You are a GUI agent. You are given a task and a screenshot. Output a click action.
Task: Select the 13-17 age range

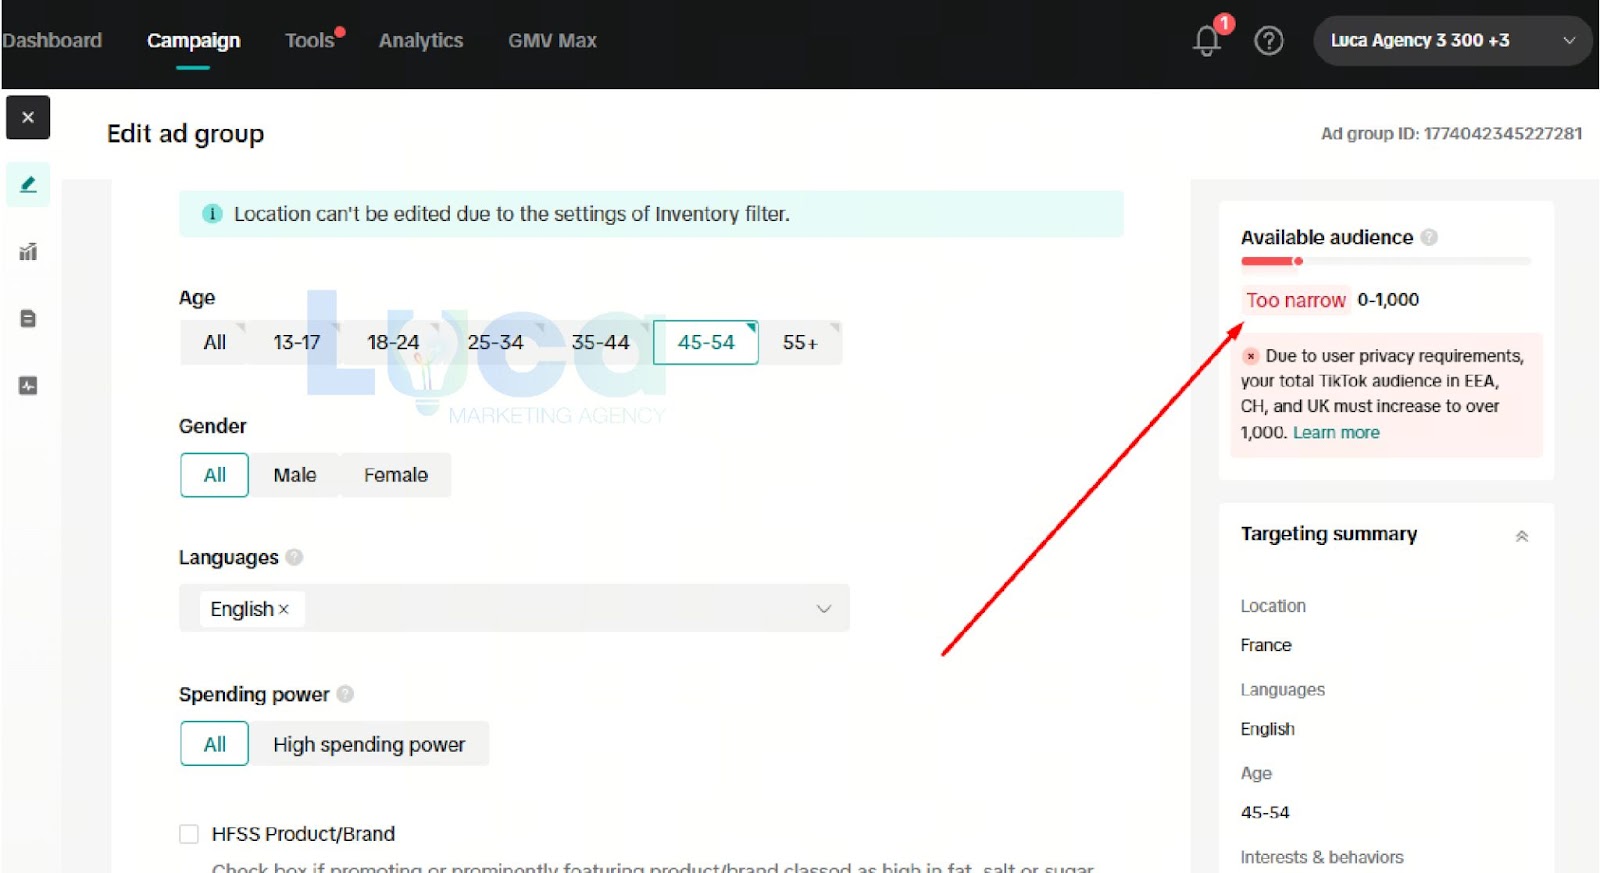tap(297, 343)
